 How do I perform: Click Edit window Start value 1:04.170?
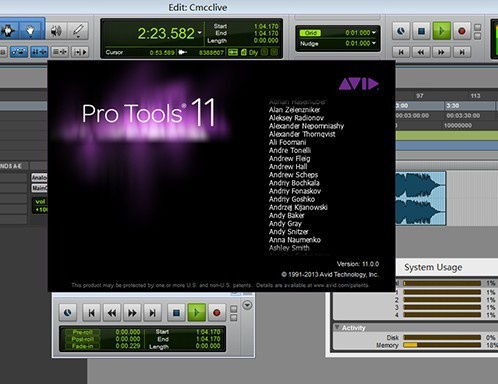[266, 26]
